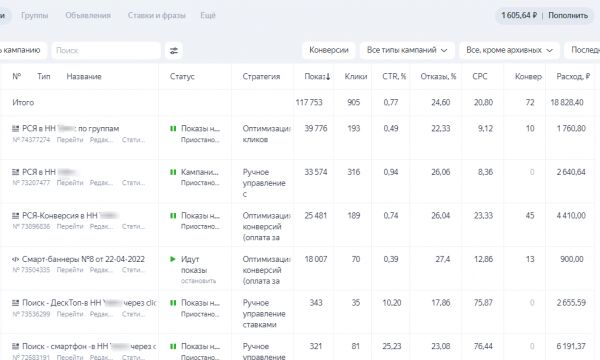Screen dimensions: 600x360
Task: Click sort arrow on Показы column
Action: click(328, 77)
